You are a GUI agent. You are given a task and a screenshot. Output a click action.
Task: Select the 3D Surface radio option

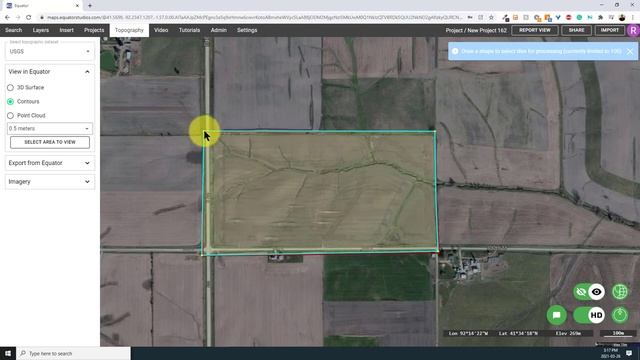tap(10, 88)
